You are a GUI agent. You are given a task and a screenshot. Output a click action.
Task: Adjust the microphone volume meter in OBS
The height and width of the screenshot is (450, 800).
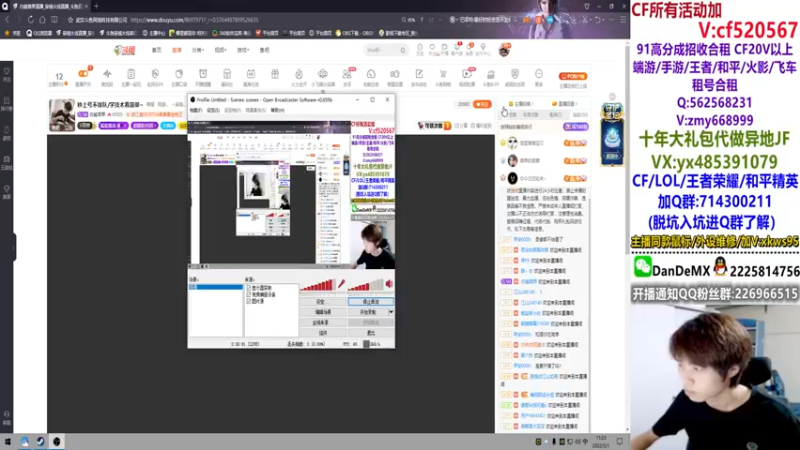[x=318, y=285]
